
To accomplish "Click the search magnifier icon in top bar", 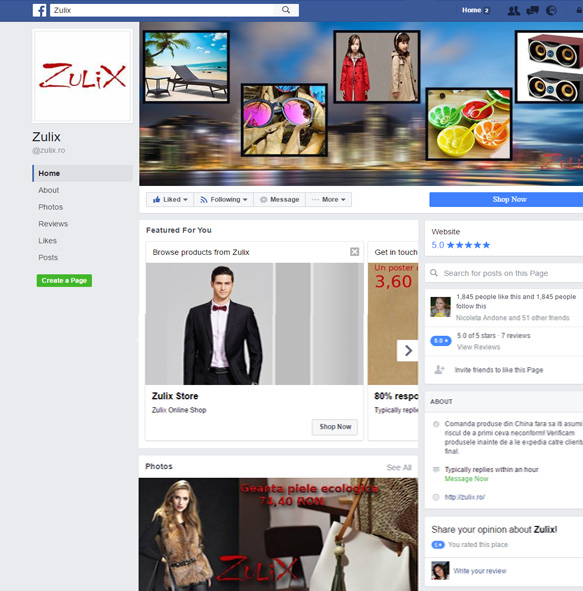I will tap(286, 10).
